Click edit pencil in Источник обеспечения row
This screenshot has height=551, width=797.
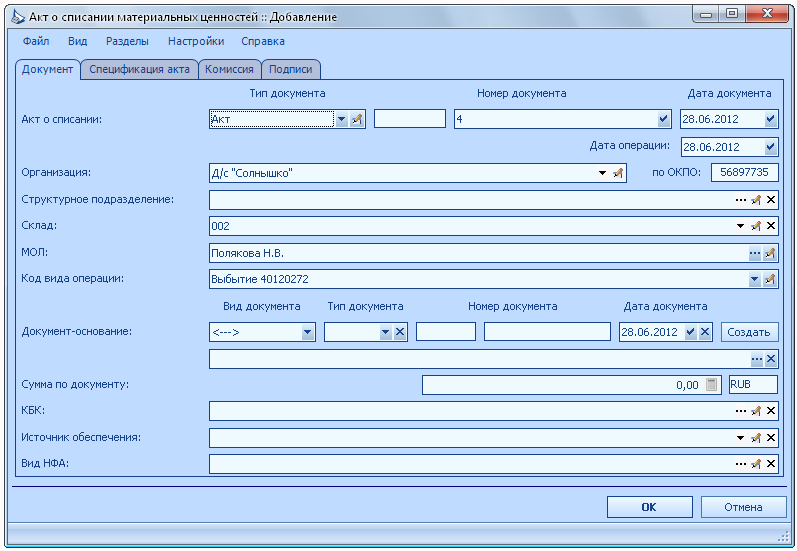756,438
